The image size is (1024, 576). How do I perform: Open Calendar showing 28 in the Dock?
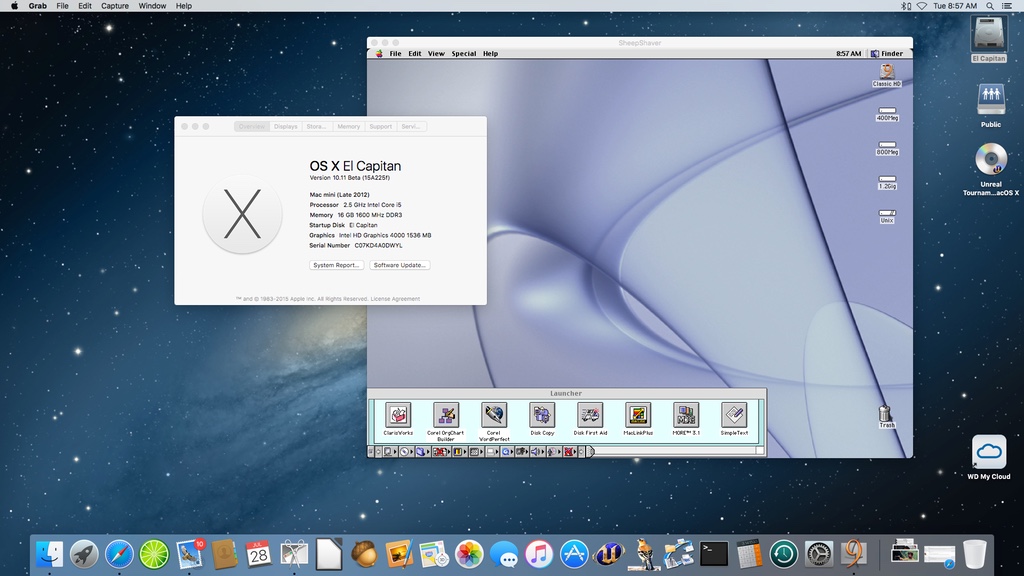point(259,554)
